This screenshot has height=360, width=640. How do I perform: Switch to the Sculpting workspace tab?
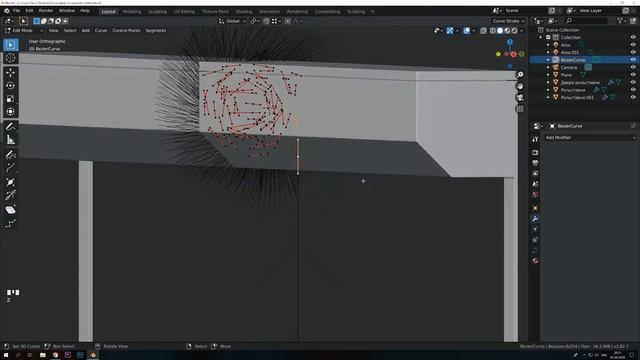(158, 11)
